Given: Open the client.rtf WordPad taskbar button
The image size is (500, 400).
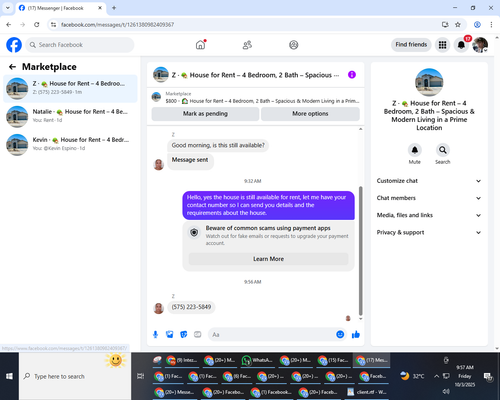Looking at the screenshot, I should (367, 392).
